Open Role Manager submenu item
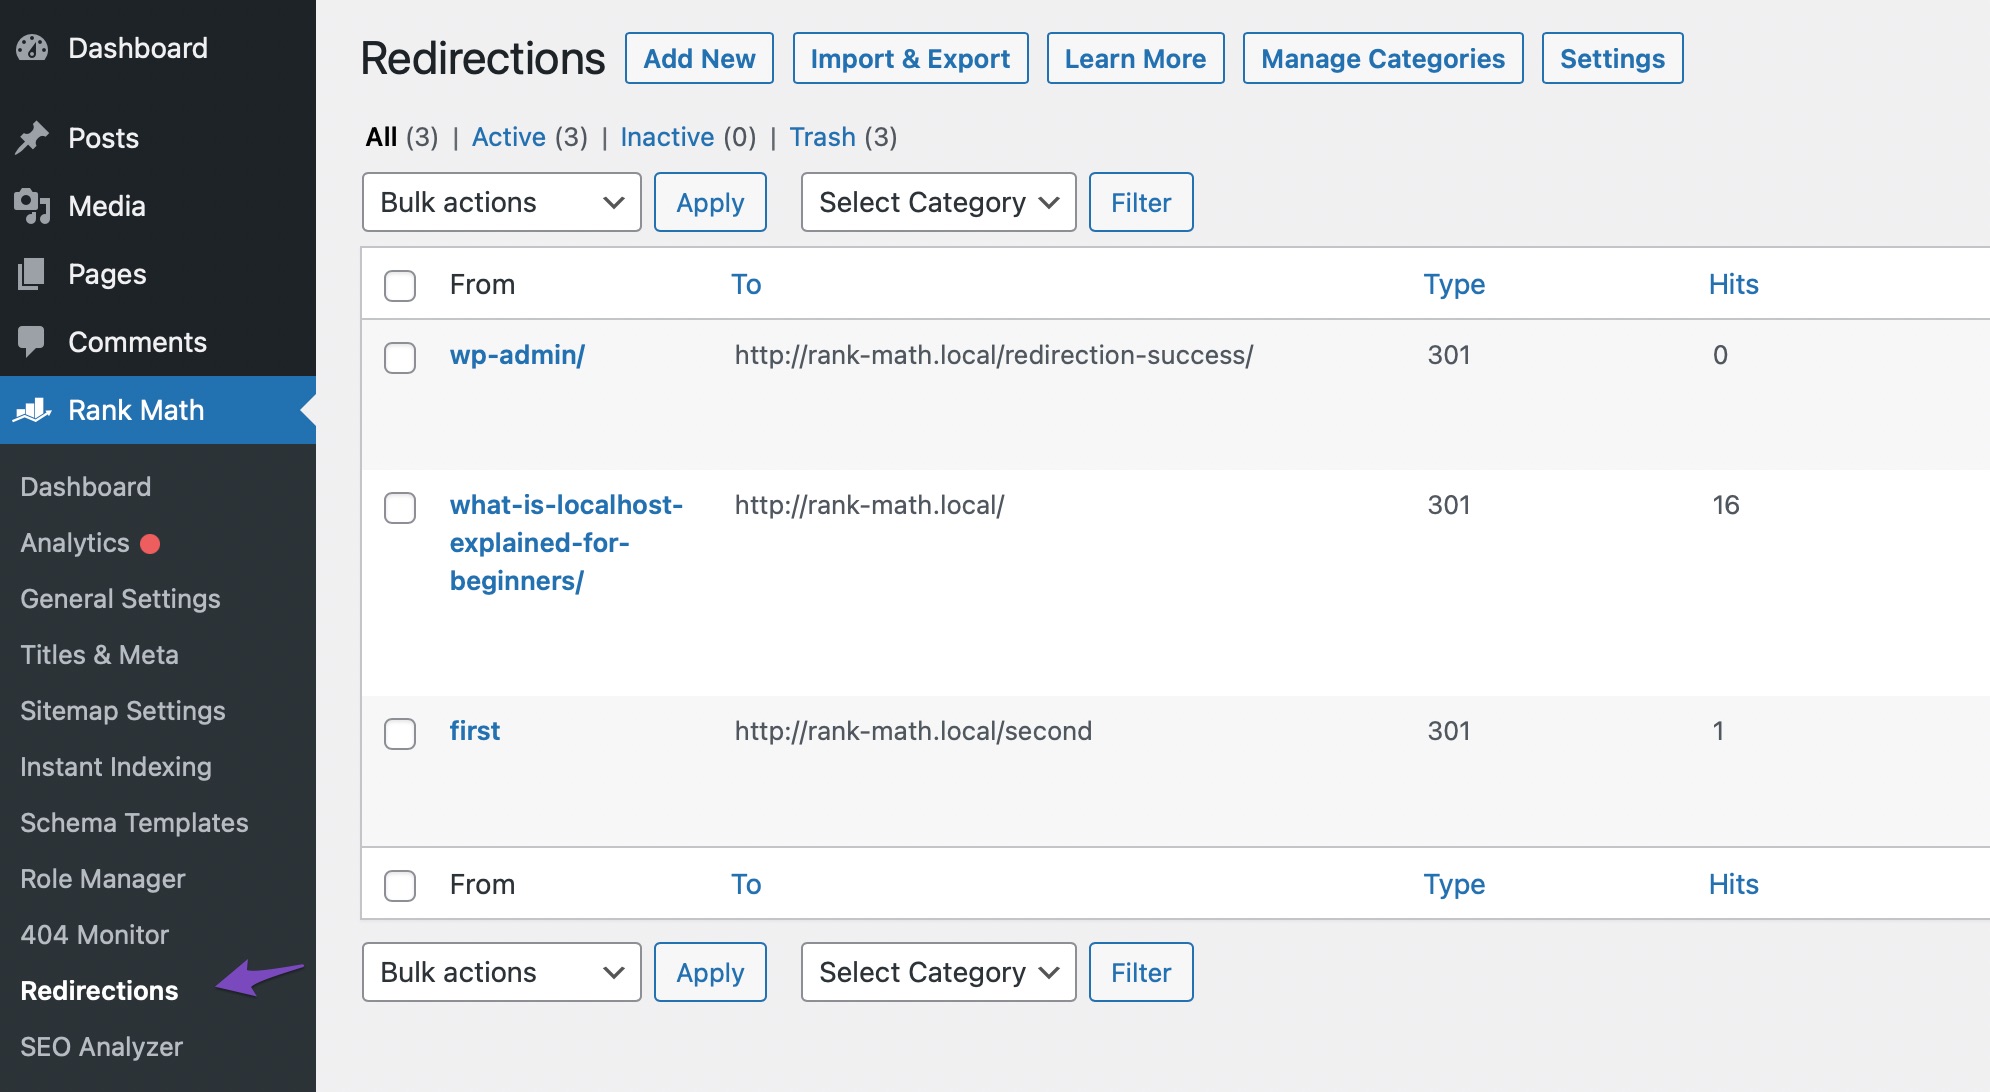Image resolution: width=1990 pixels, height=1092 pixels. click(103, 879)
